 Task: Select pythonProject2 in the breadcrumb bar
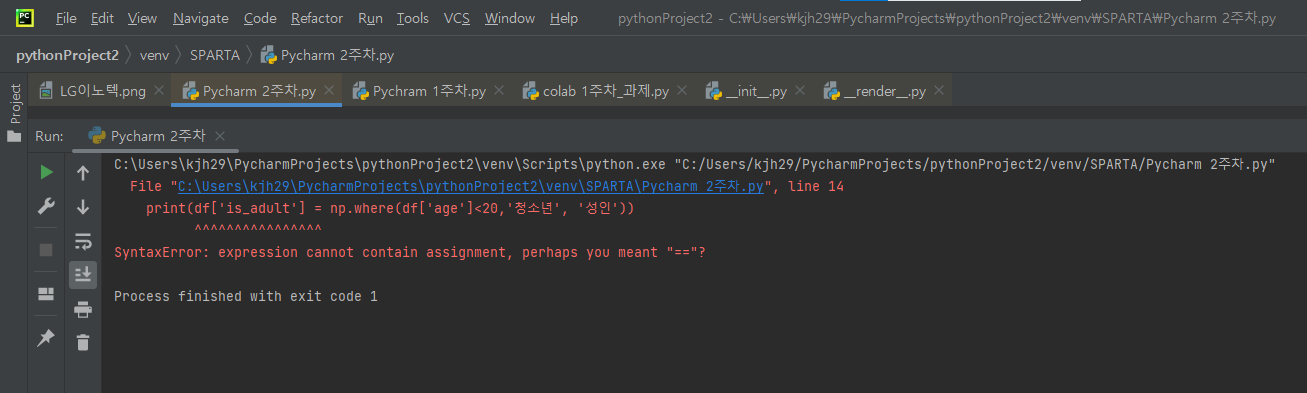67,55
